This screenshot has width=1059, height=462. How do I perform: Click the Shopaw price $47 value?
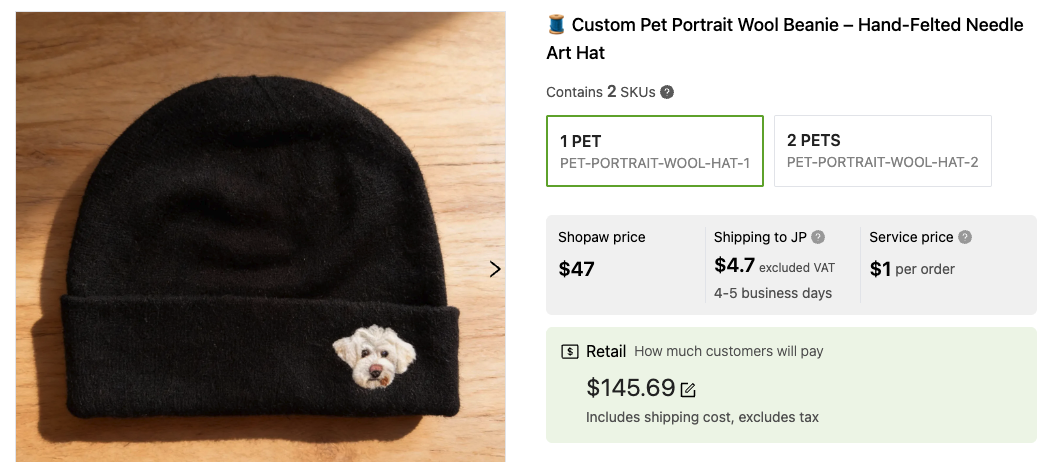pyautogui.click(x=576, y=269)
